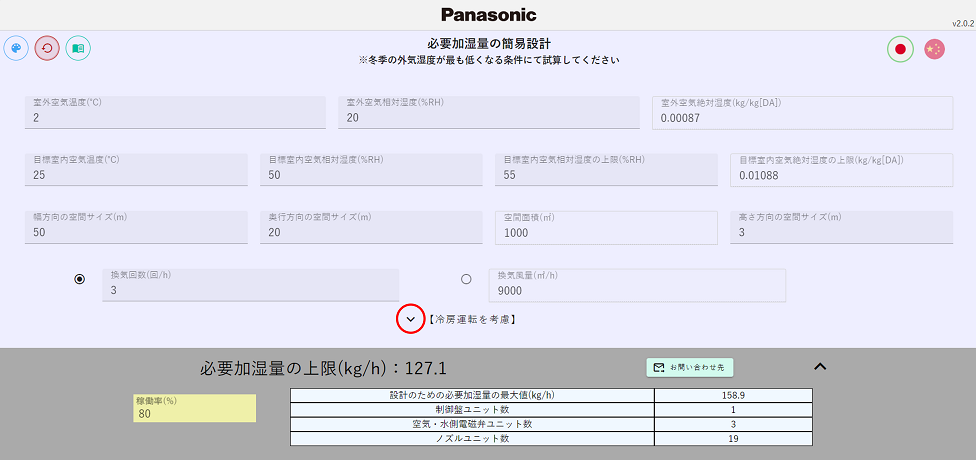Screen dimensions: 976x460
Task: Click the 室外空気温度 input field
Action: tap(175, 117)
